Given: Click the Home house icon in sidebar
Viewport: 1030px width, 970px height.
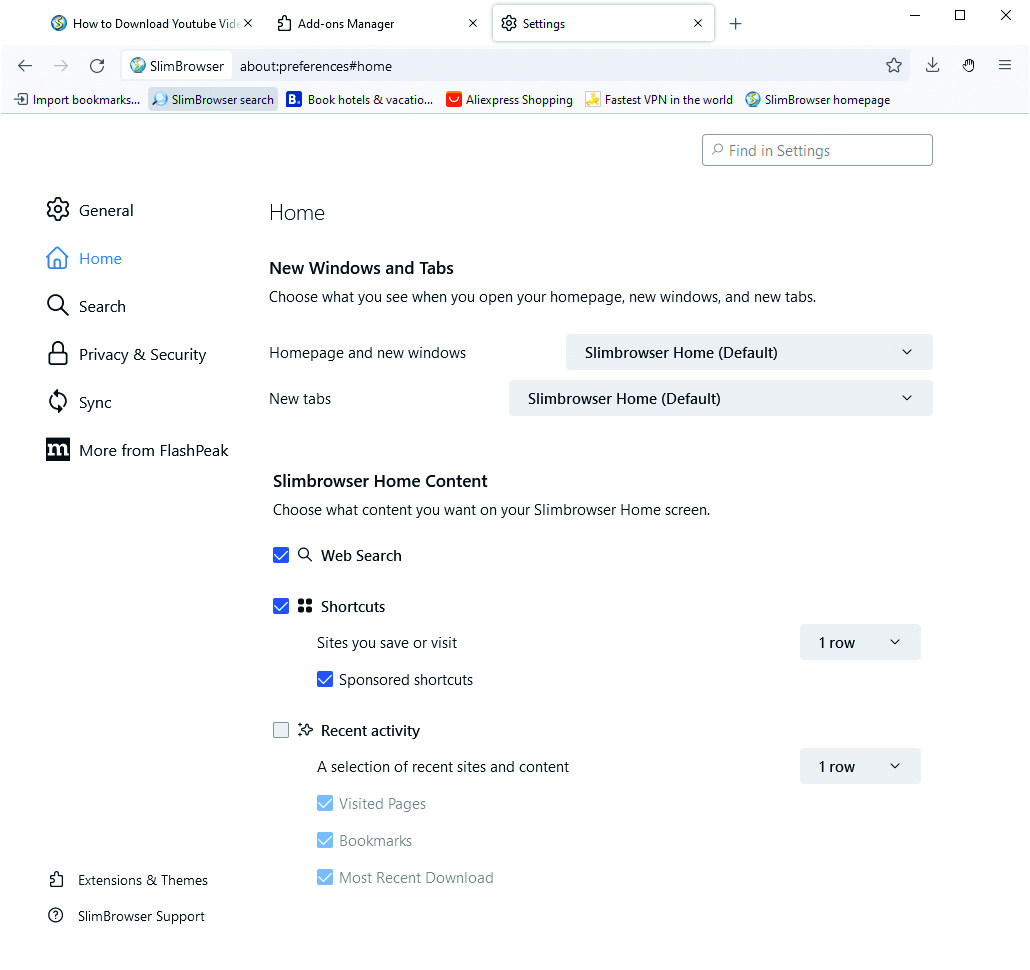Looking at the screenshot, I should point(57,258).
